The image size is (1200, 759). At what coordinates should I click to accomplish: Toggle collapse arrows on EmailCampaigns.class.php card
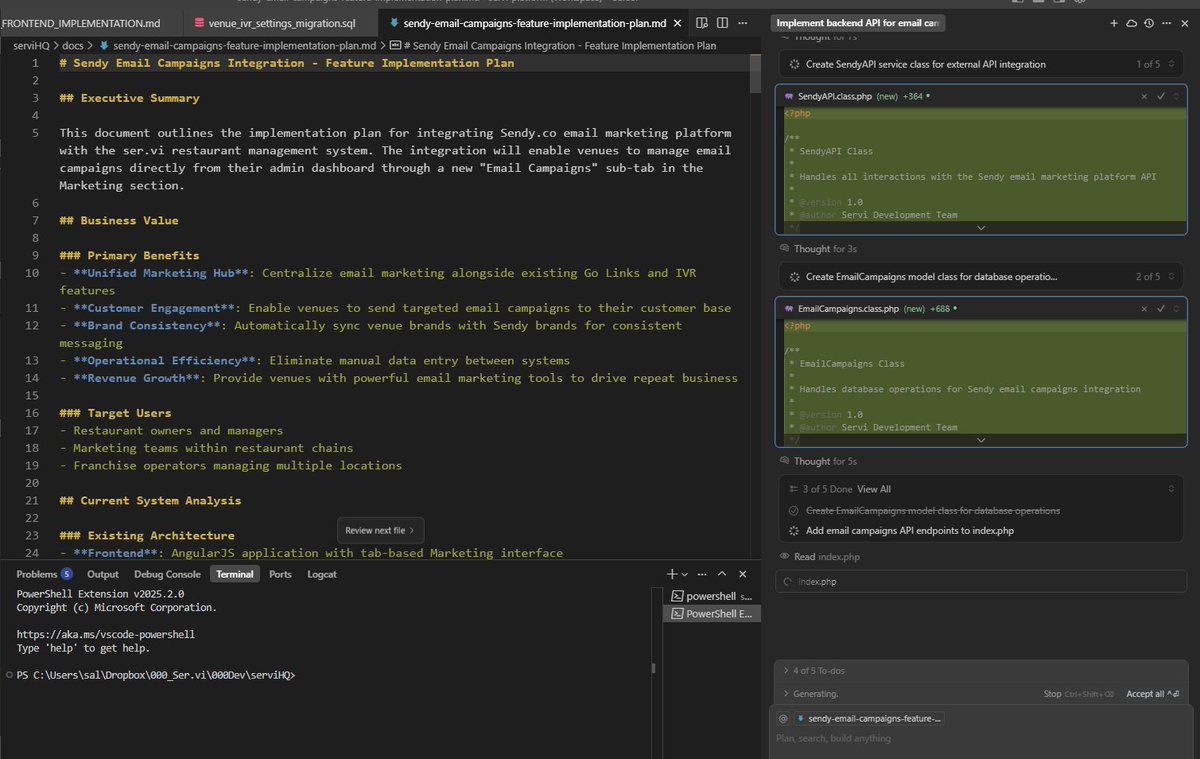(1177, 309)
